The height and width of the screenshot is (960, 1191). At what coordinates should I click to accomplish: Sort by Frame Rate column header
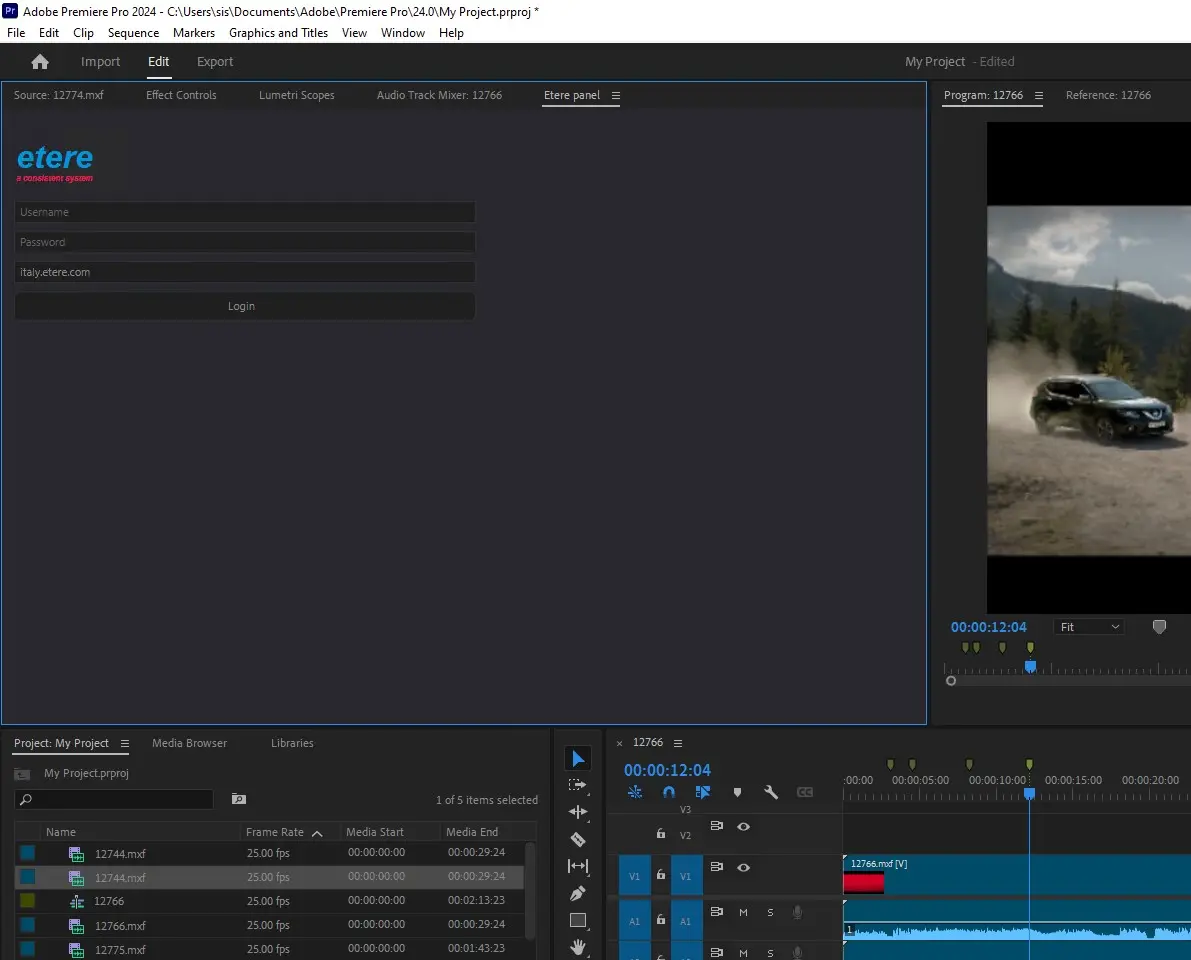(275, 832)
